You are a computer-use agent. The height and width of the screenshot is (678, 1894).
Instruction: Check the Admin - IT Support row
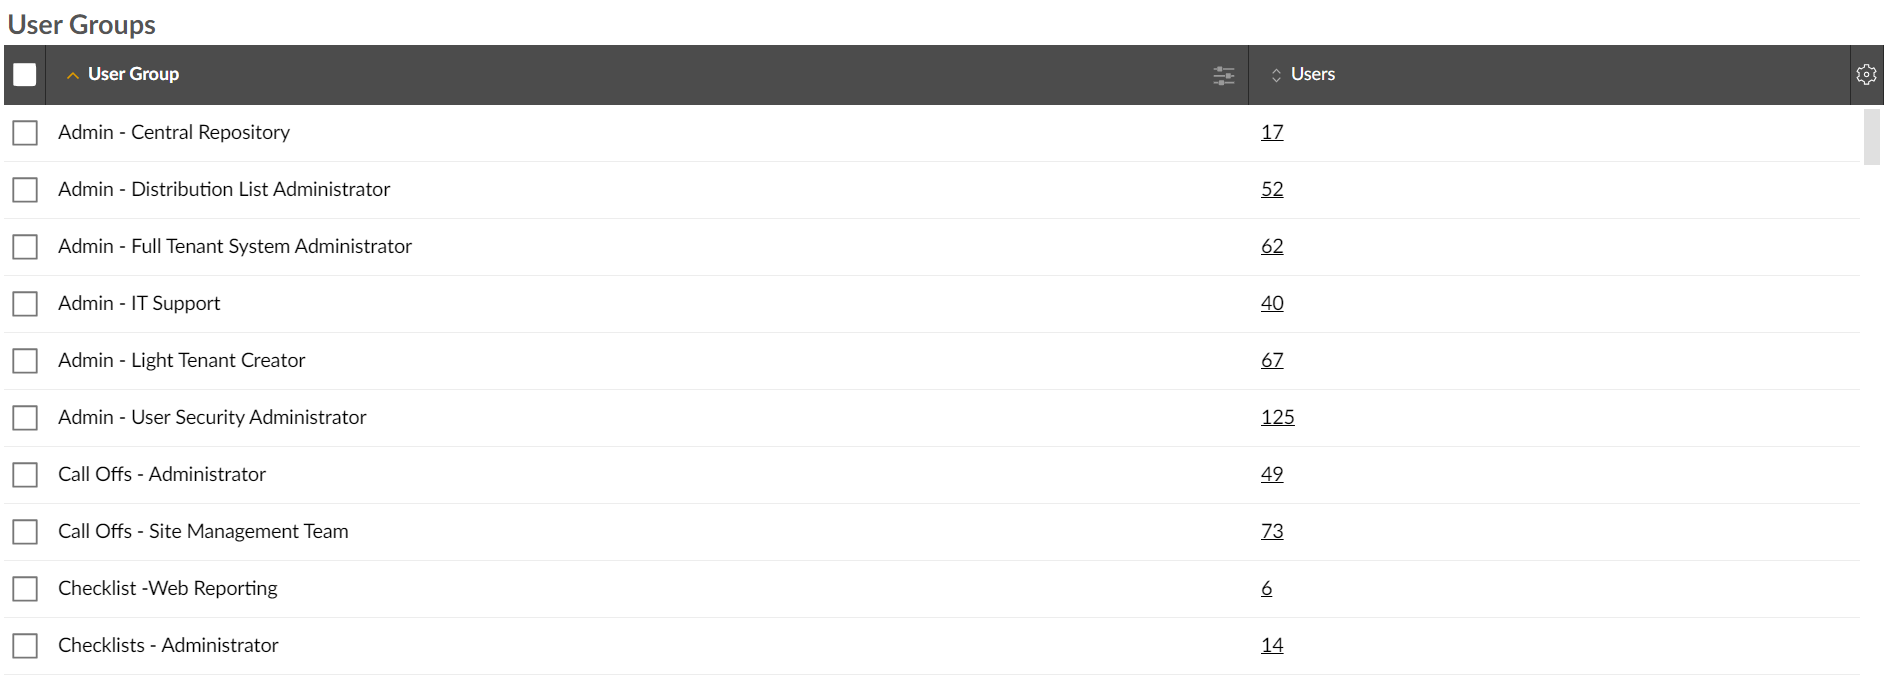click(x=25, y=304)
